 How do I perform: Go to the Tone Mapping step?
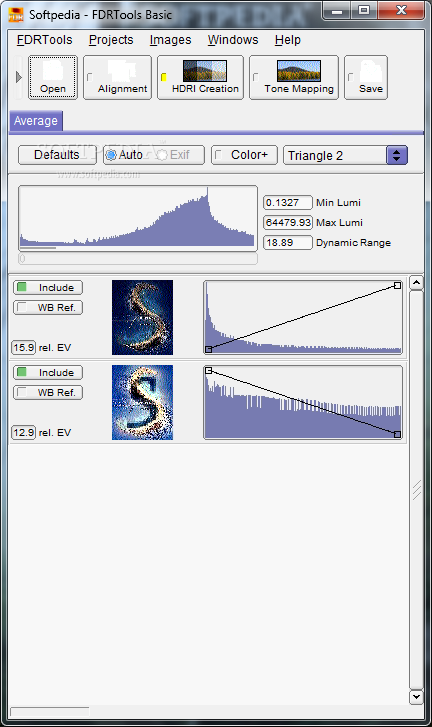click(x=294, y=77)
